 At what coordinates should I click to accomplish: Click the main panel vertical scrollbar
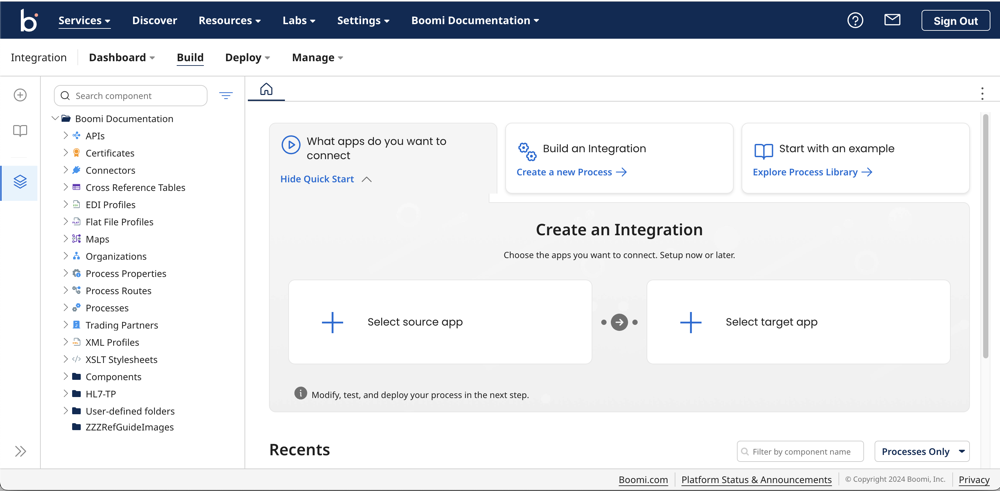(985, 236)
